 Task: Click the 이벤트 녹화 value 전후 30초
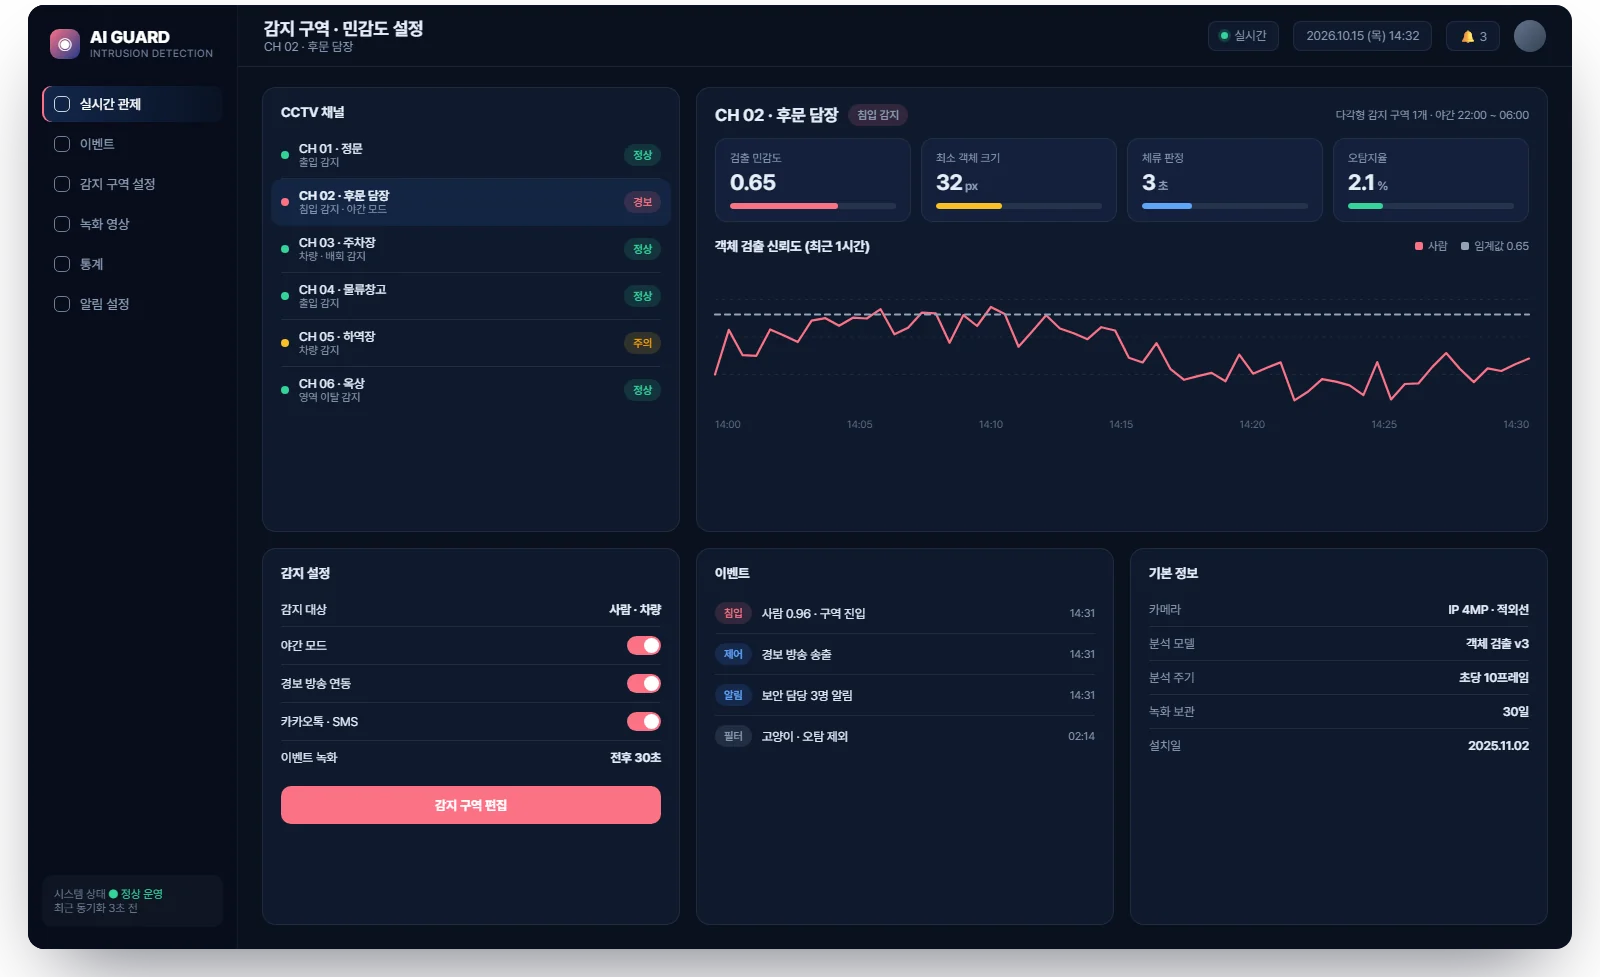point(636,758)
